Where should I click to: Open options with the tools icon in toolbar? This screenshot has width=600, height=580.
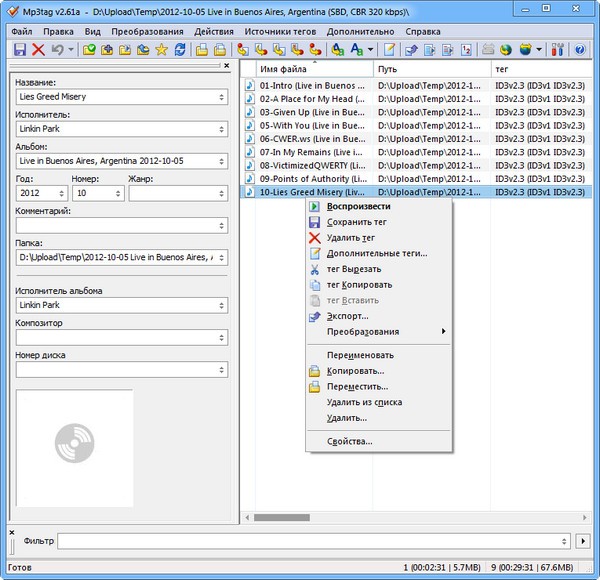point(559,49)
